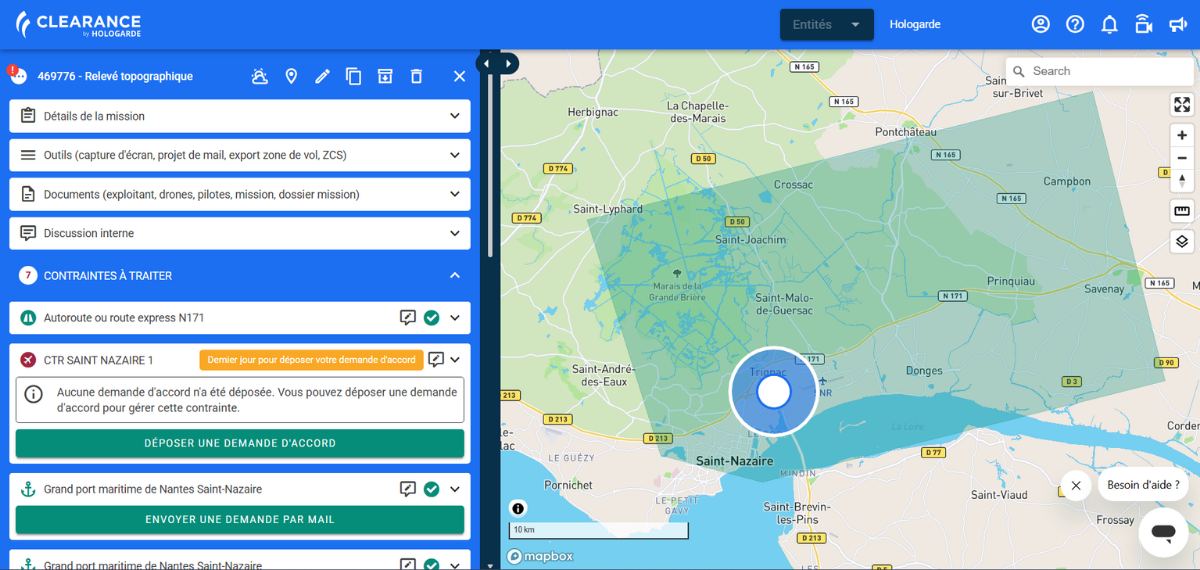The height and width of the screenshot is (570, 1200).
Task: Zoom in the map with the plus button
Action: [x=1182, y=135]
